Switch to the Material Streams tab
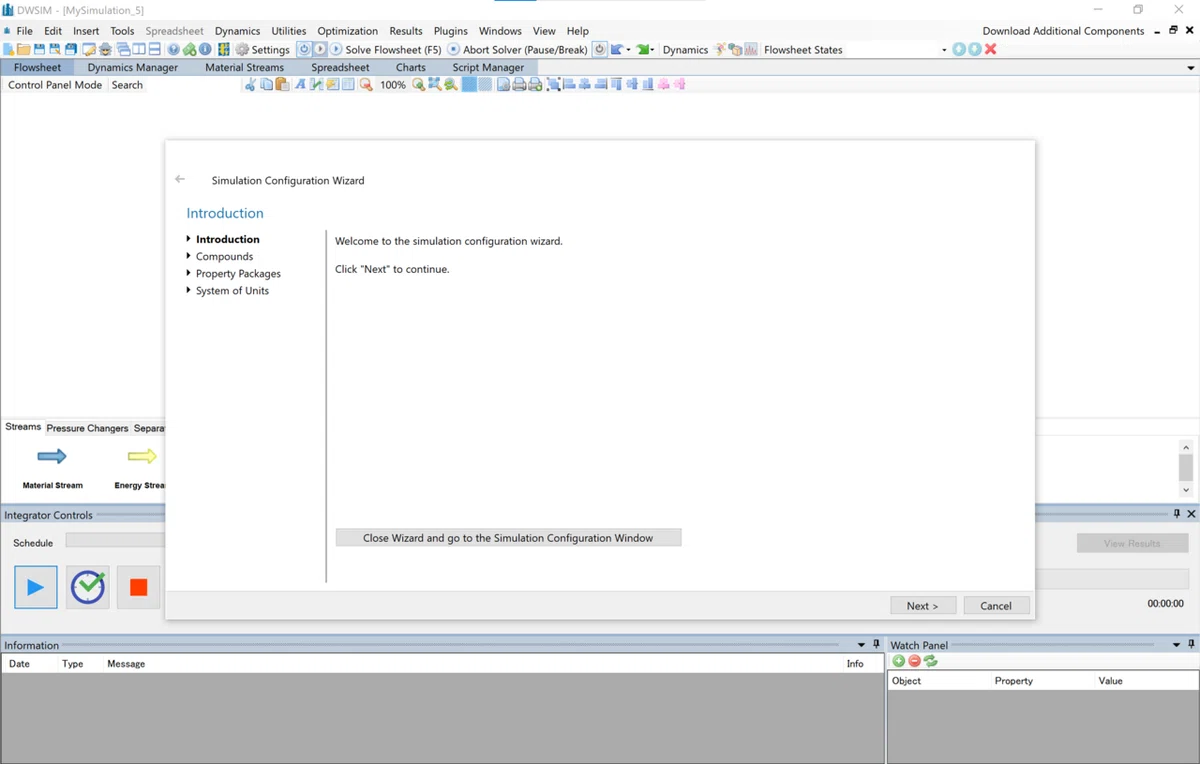This screenshot has width=1200, height=764. [244, 67]
